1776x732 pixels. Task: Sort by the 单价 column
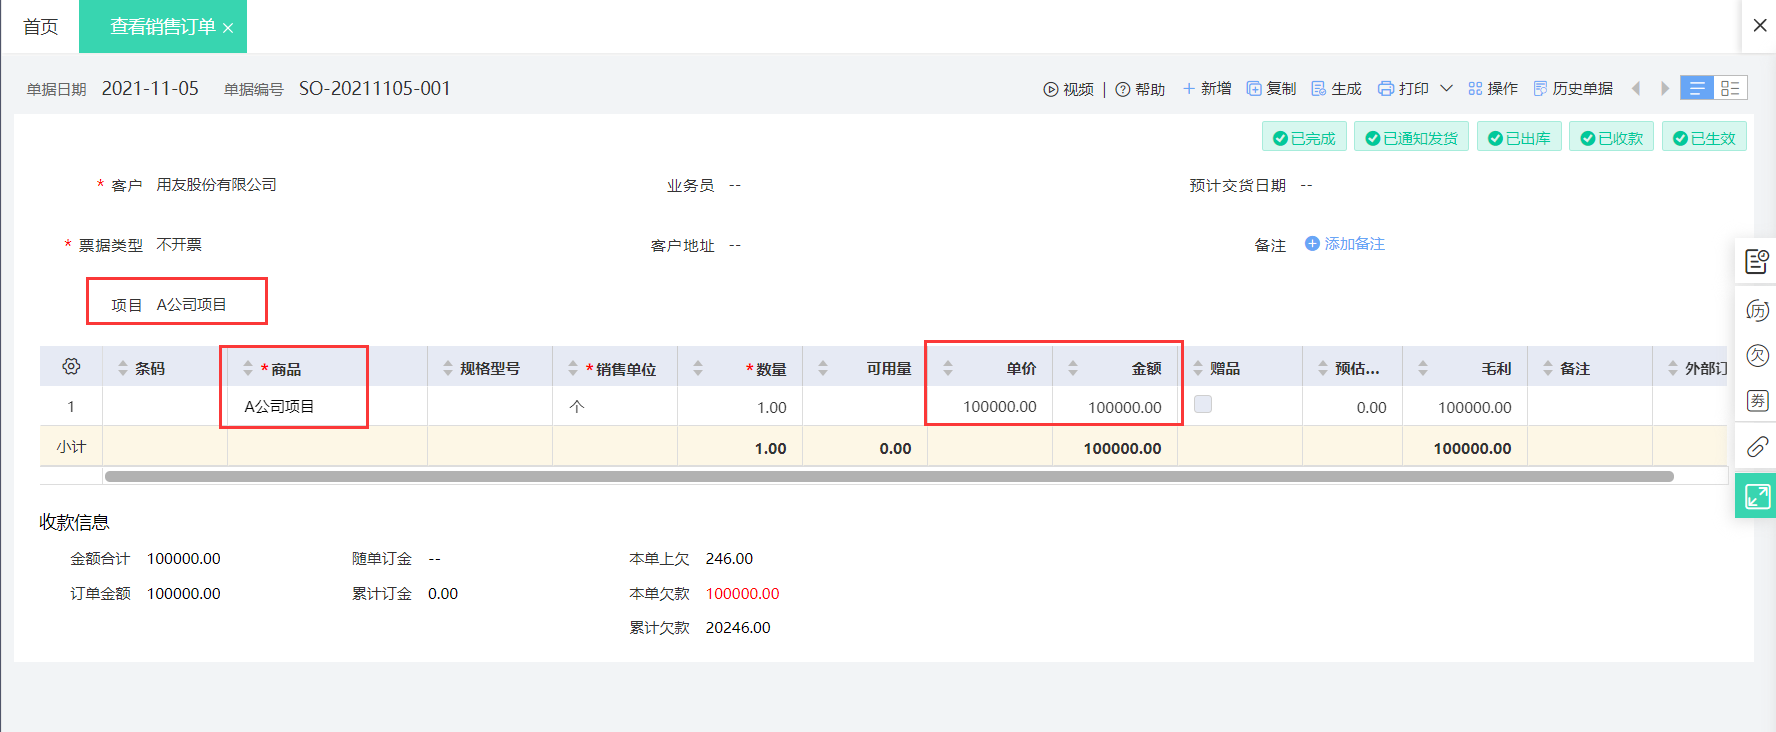point(948,368)
